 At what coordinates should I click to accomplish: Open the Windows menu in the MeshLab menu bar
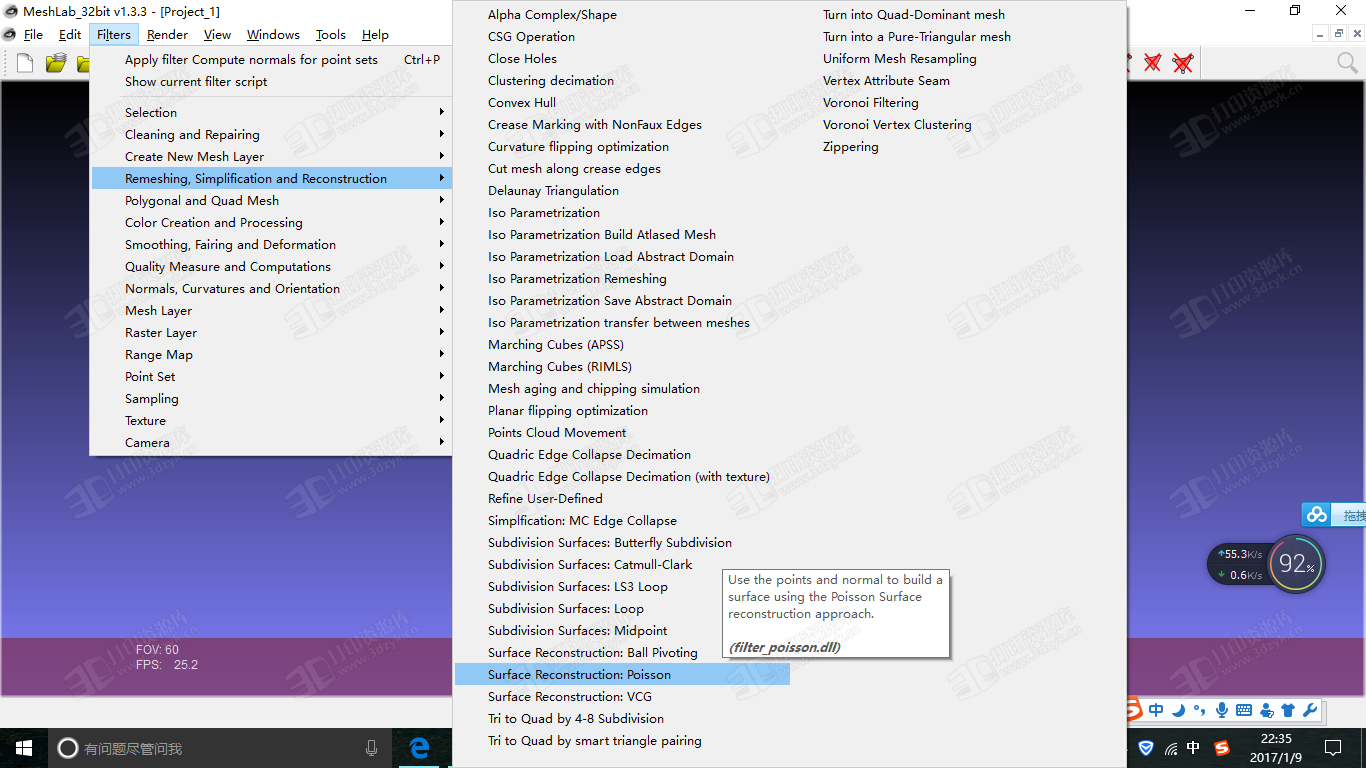point(273,34)
